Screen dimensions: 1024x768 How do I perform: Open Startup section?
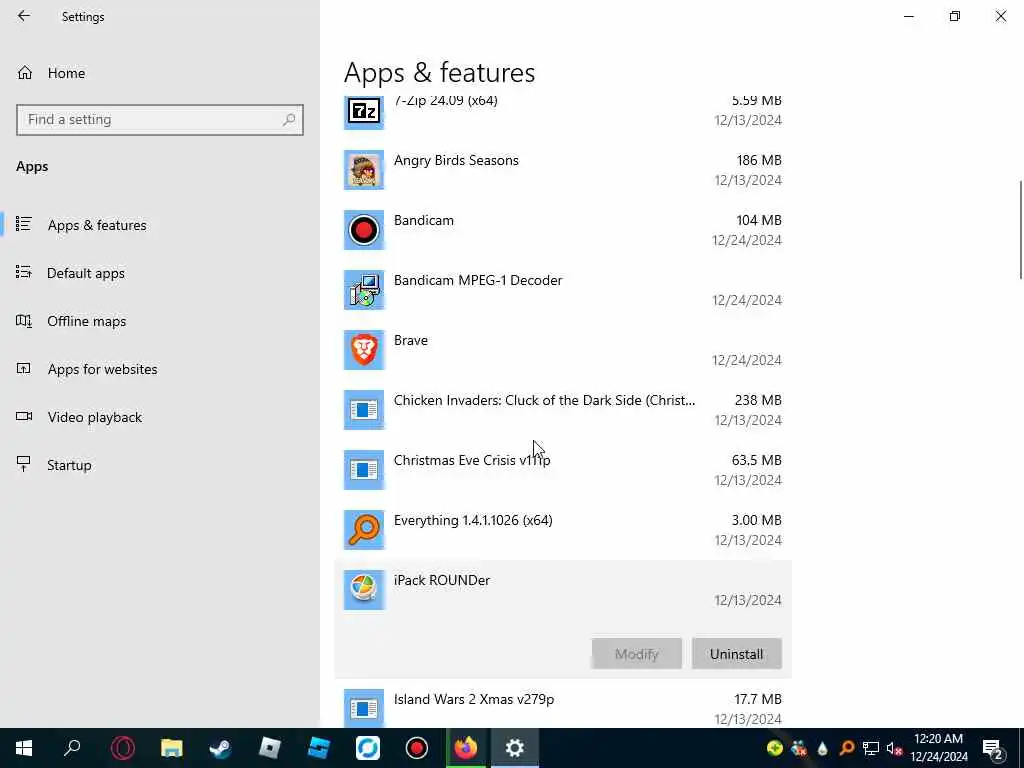click(69, 465)
